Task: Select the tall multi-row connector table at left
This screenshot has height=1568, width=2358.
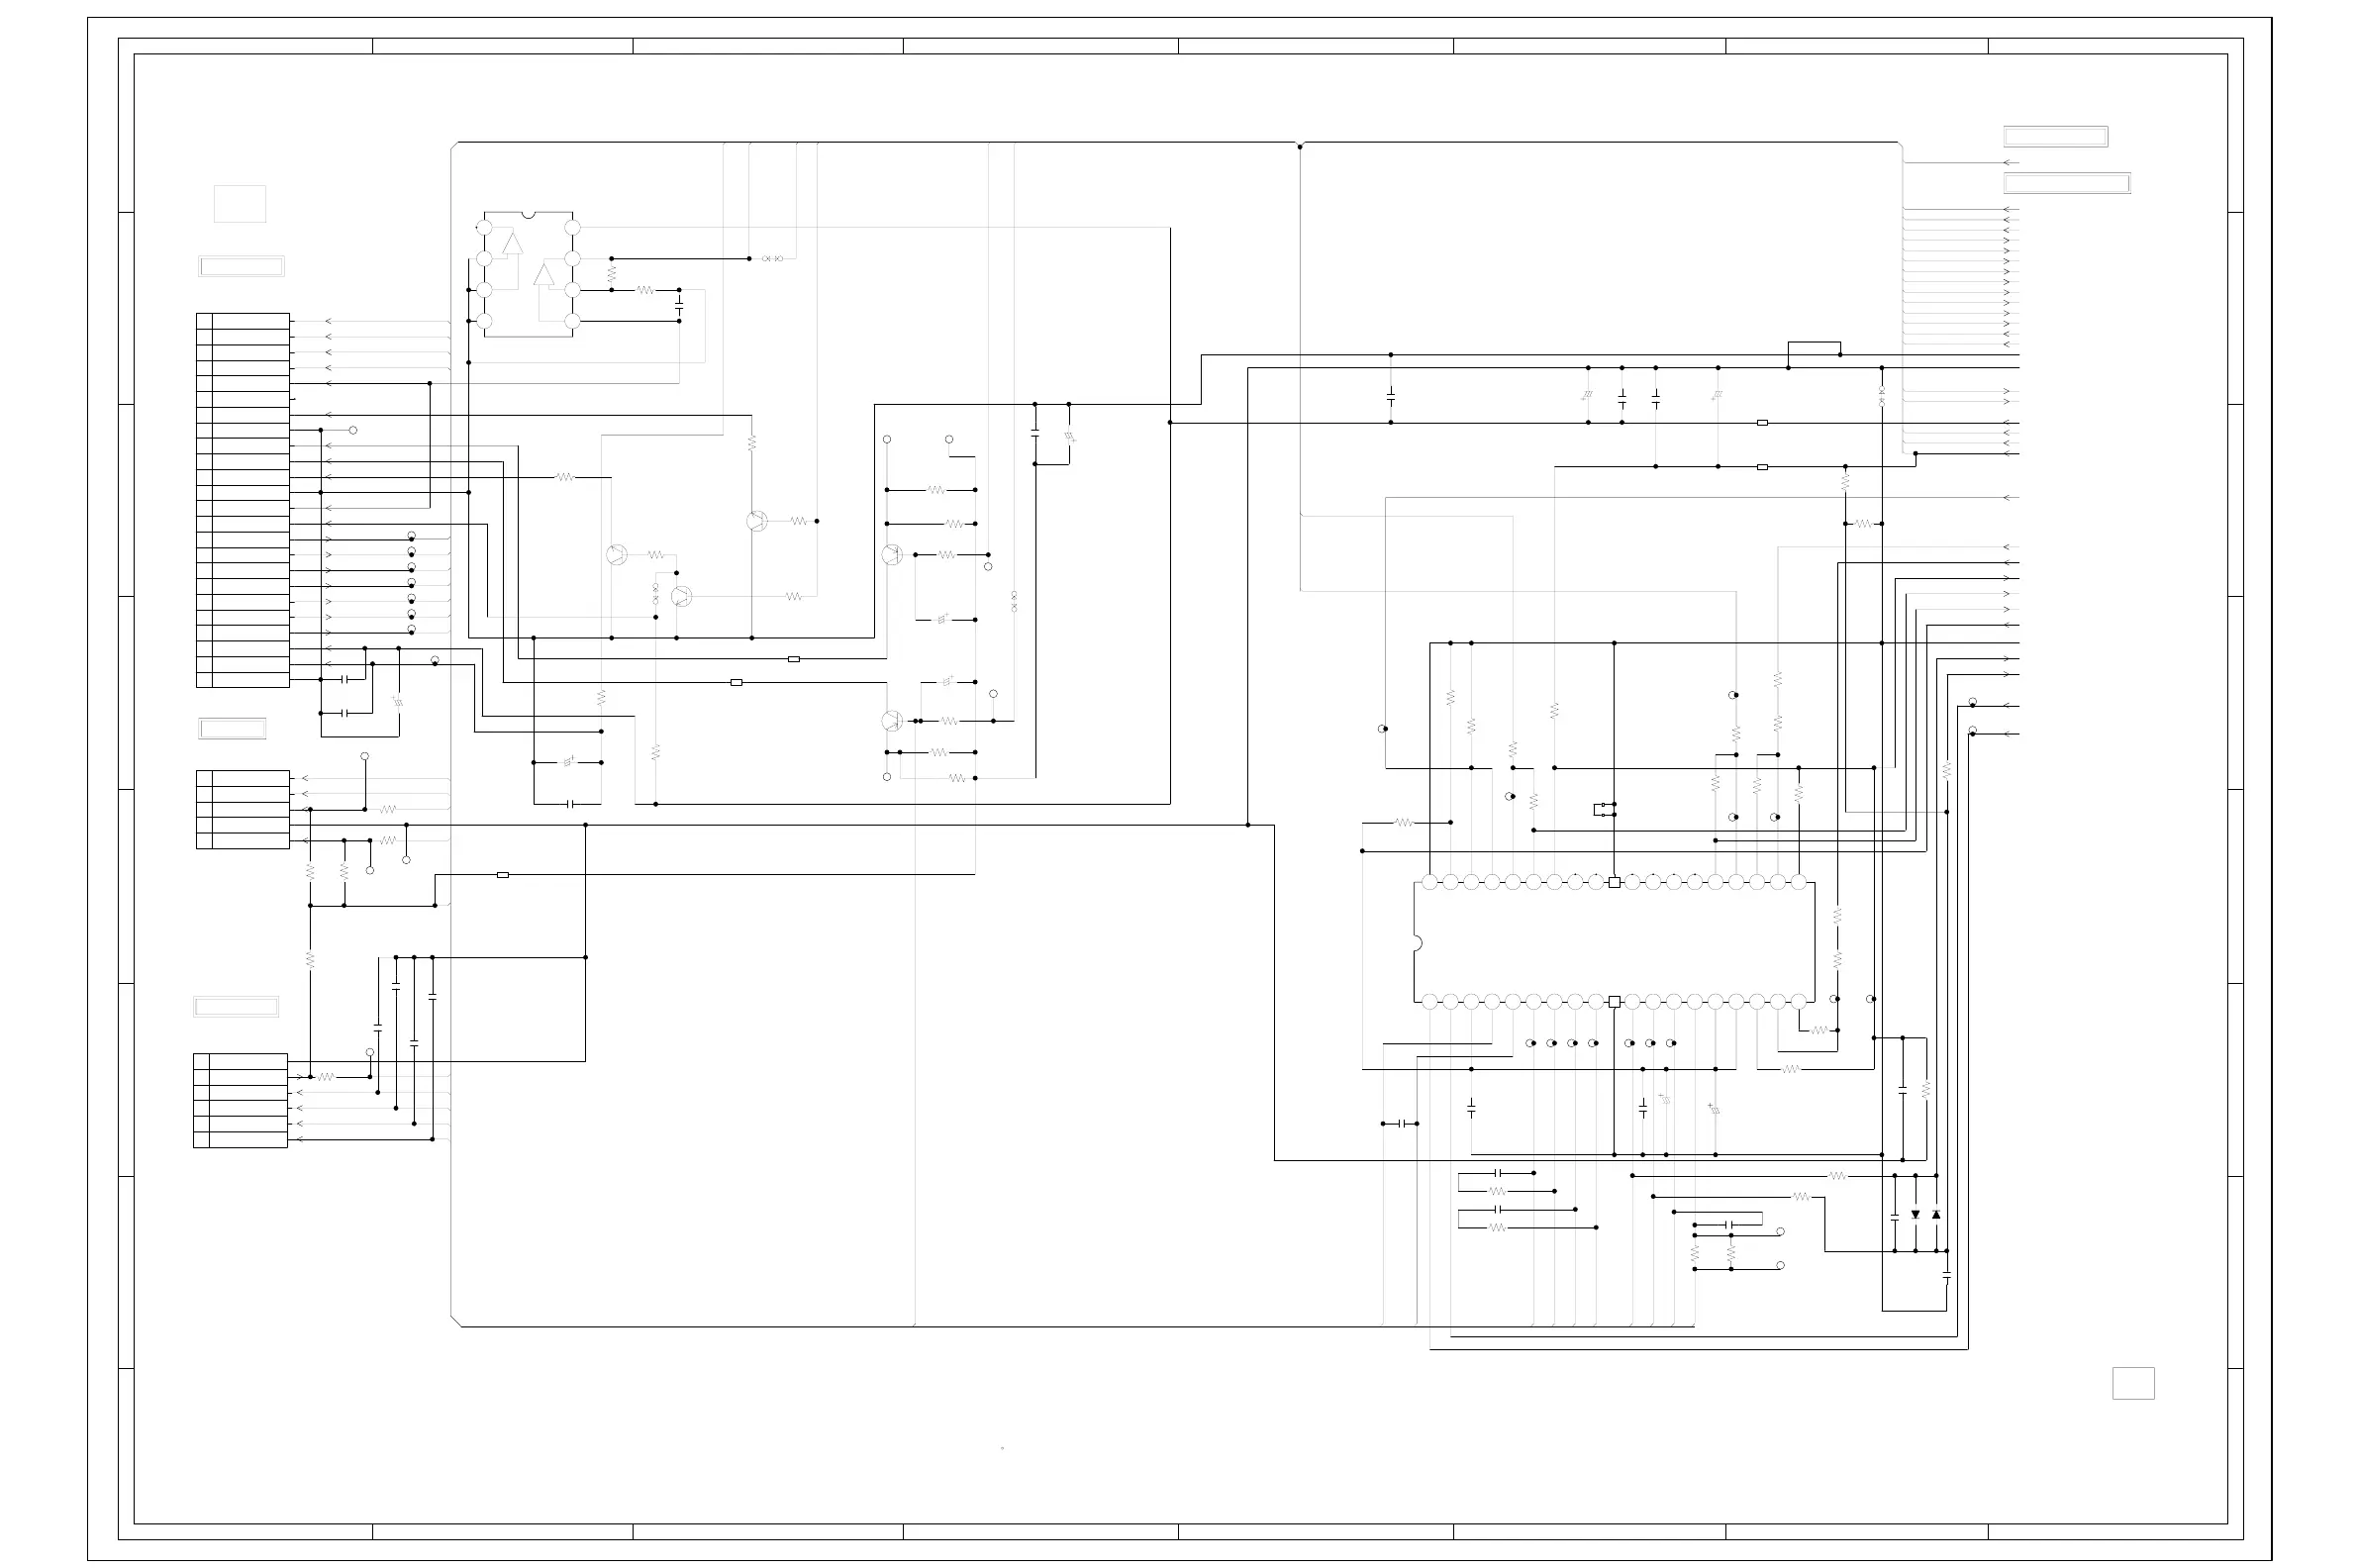Action: click(243, 500)
